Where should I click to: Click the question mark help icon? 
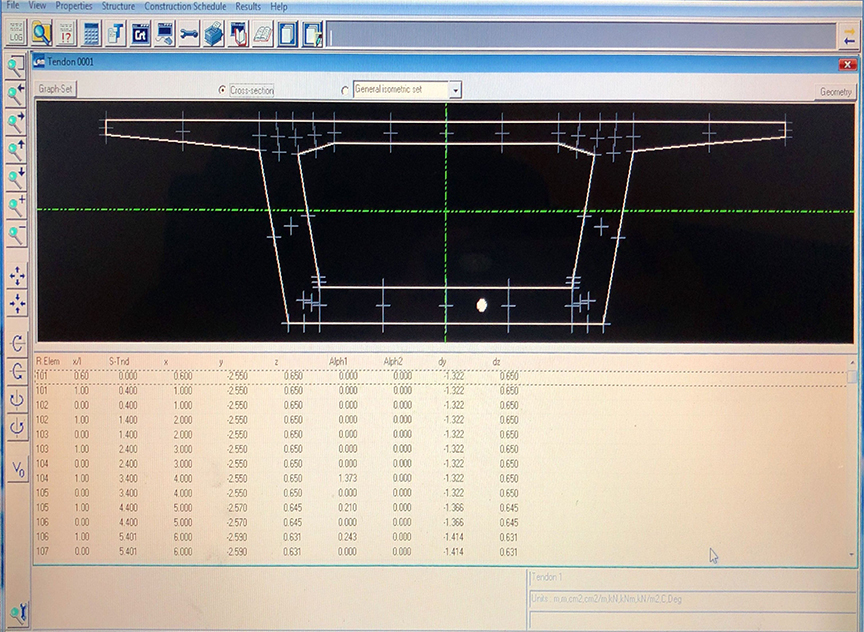point(67,33)
